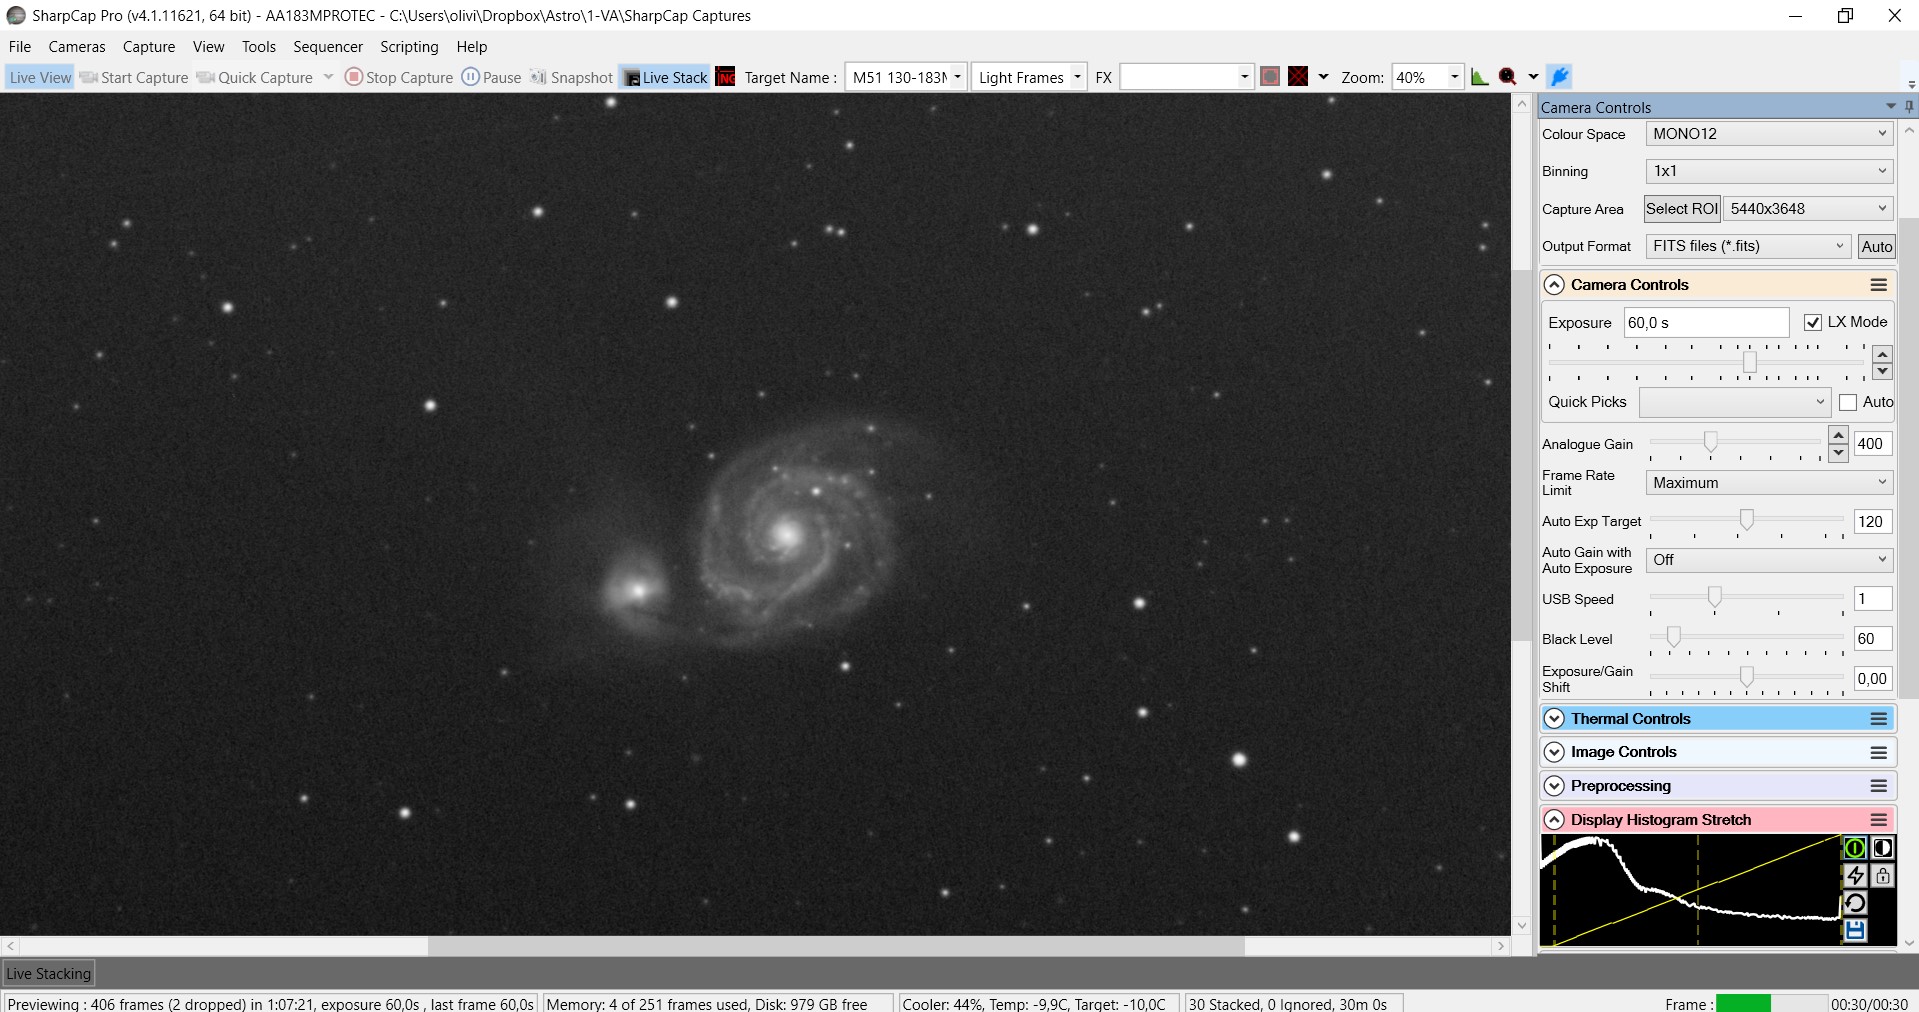Expand the Thermal Controls section
Screen dimensions: 1919x1012
[1554, 719]
